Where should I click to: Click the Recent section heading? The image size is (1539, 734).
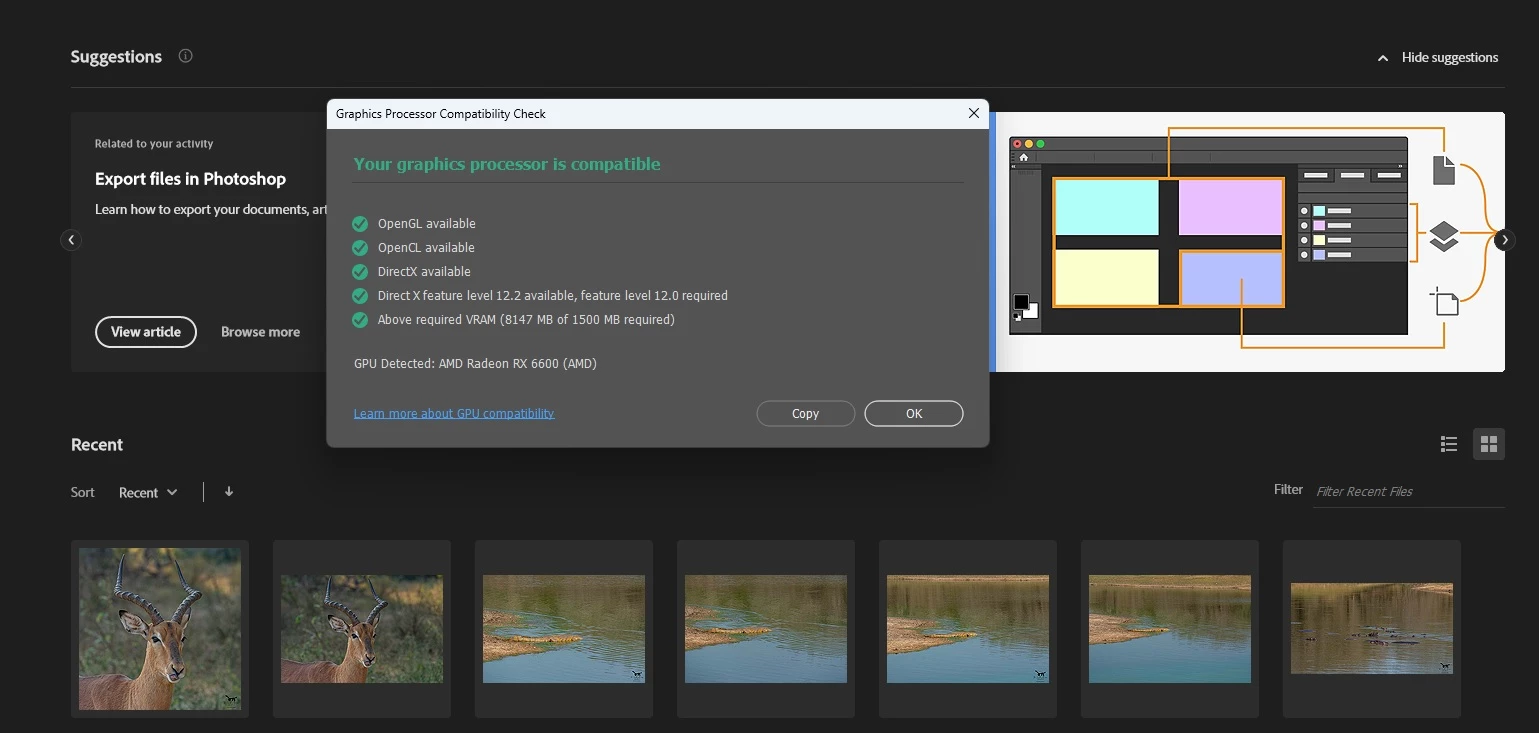tap(97, 445)
